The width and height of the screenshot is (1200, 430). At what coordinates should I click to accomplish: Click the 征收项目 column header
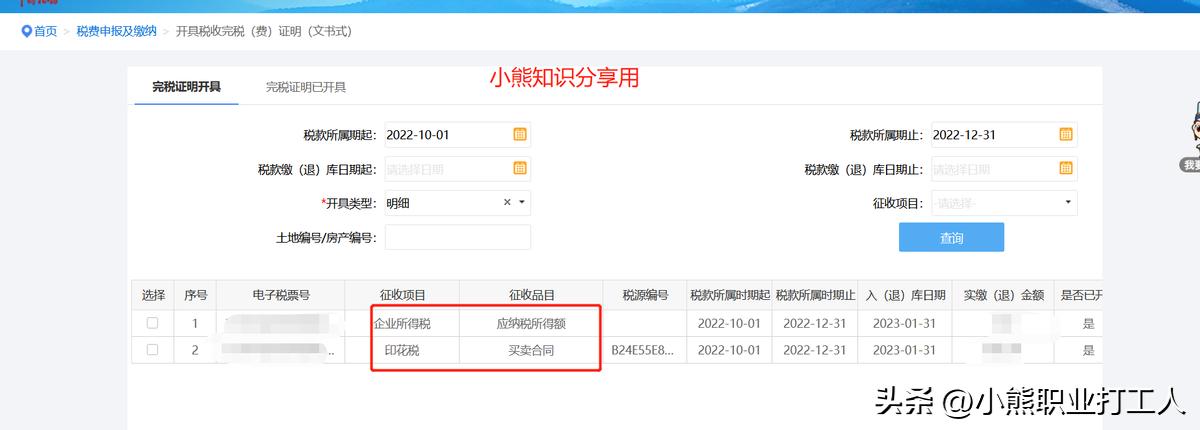(402, 295)
